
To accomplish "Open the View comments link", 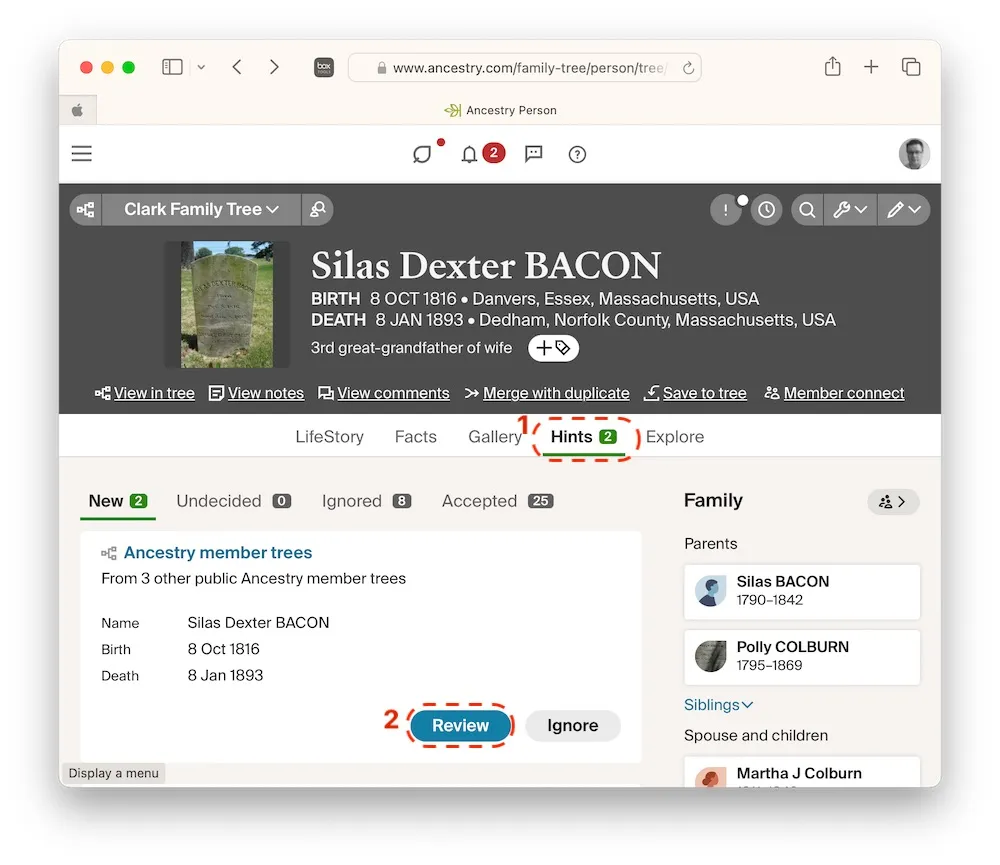I will click(384, 393).
